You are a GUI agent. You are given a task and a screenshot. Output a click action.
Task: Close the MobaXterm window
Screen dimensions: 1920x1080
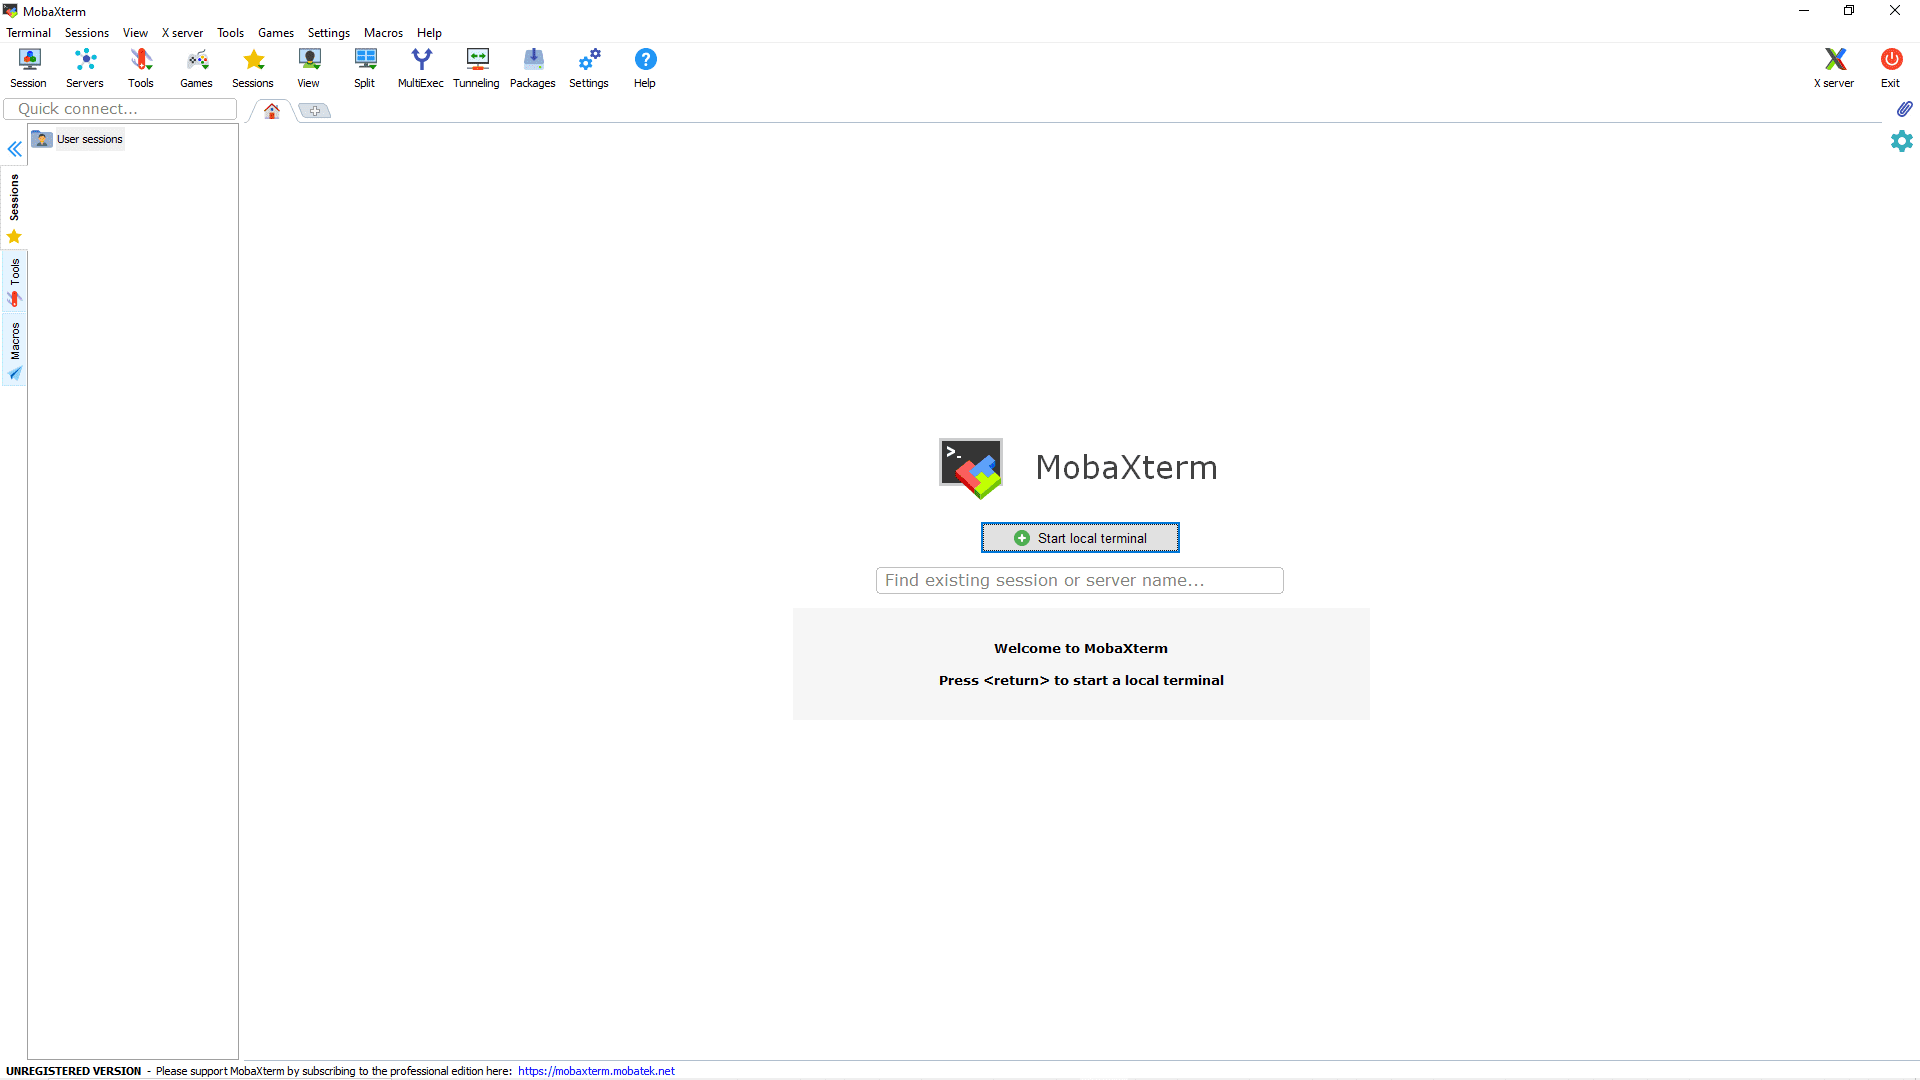[x=1895, y=11]
